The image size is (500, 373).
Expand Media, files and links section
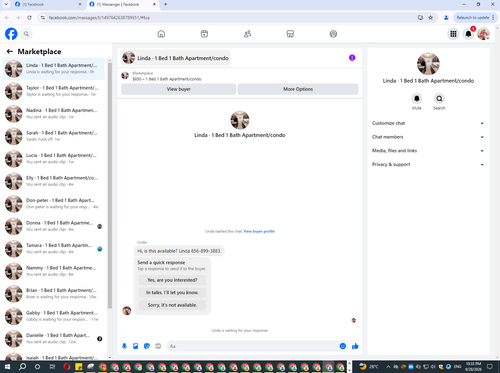pos(428,151)
